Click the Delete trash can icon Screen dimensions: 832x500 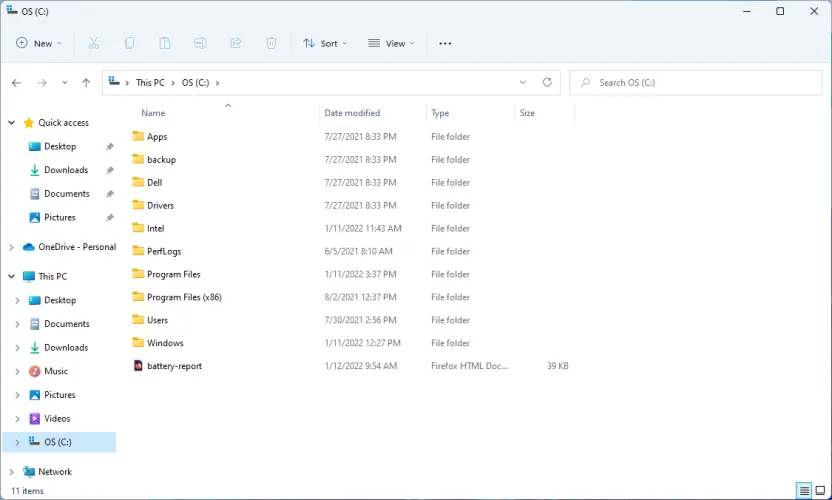tap(271, 43)
